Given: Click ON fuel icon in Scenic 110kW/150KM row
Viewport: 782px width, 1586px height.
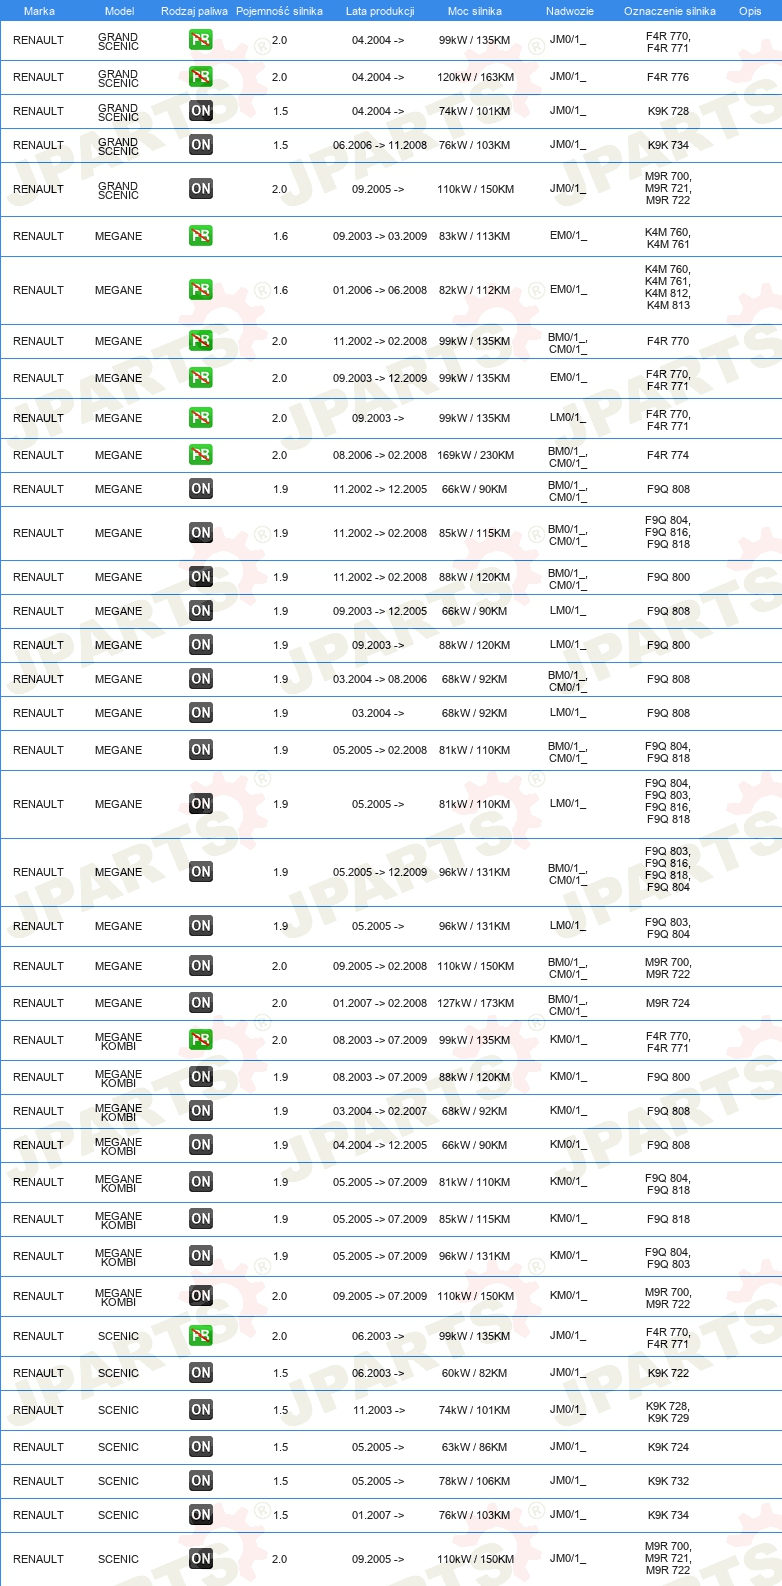Looking at the screenshot, I should [200, 1559].
